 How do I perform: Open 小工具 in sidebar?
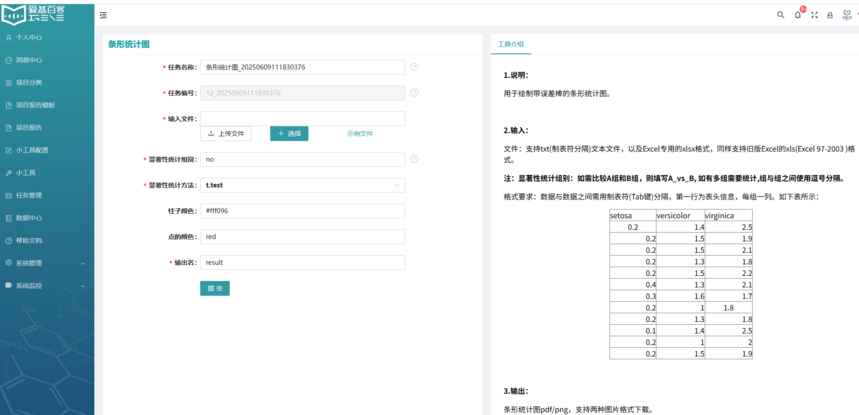click(26, 173)
